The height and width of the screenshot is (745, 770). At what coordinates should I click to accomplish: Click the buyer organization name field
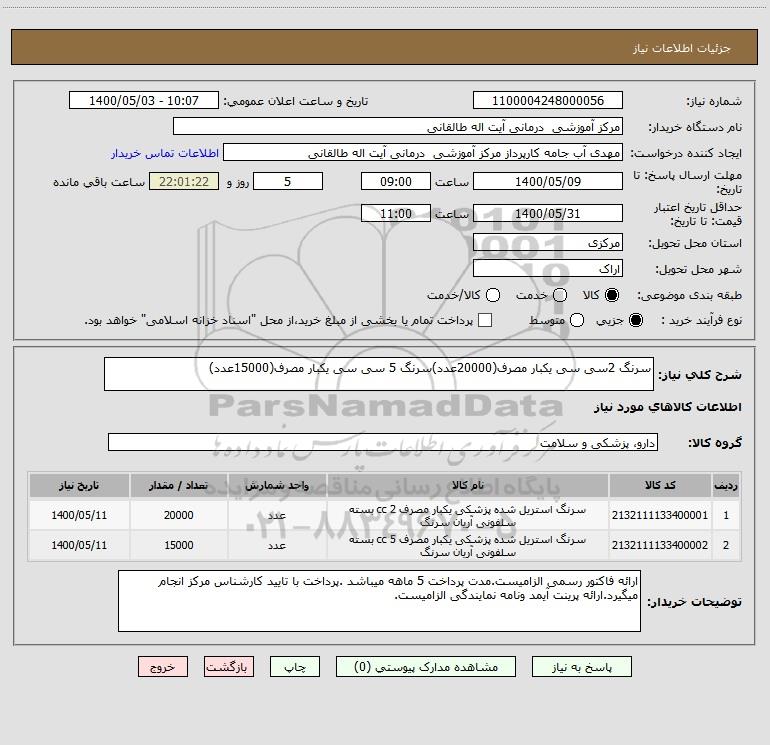pyautogui.click(x=398, y=126)
